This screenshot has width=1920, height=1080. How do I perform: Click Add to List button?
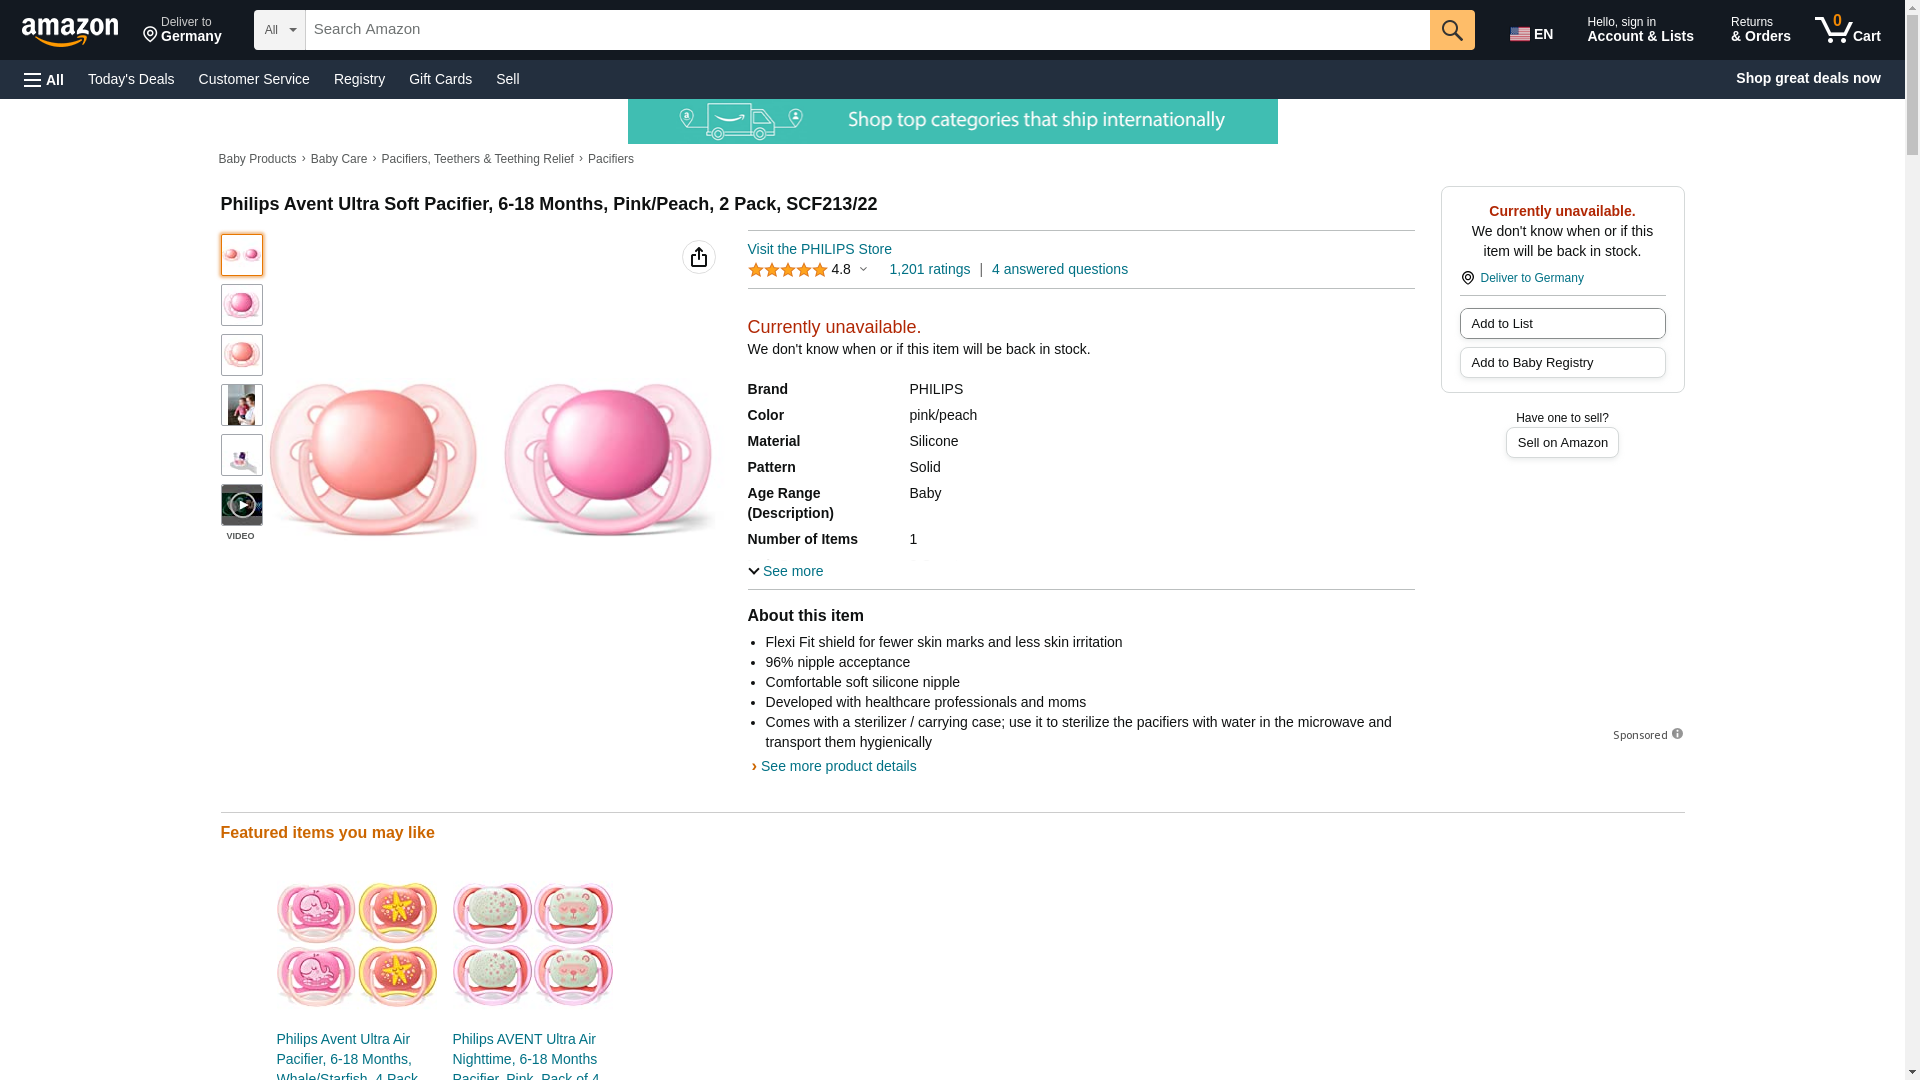tap(1561, 323)
